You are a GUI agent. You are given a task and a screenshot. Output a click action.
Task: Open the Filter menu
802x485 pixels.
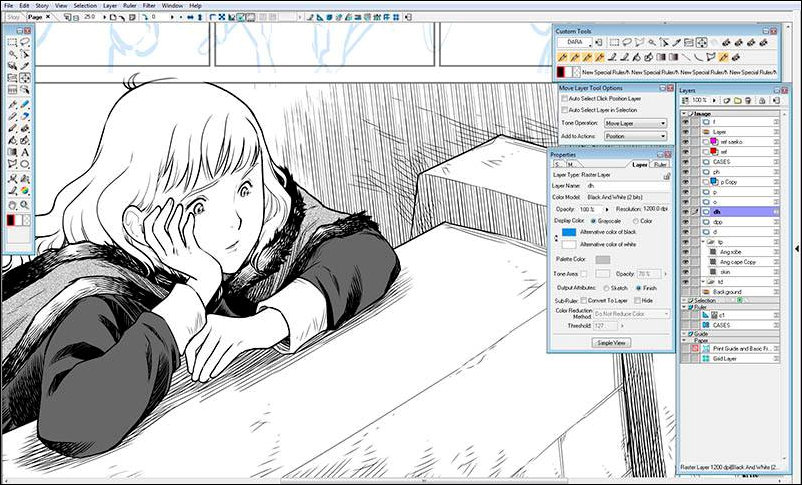pos(148,5)
